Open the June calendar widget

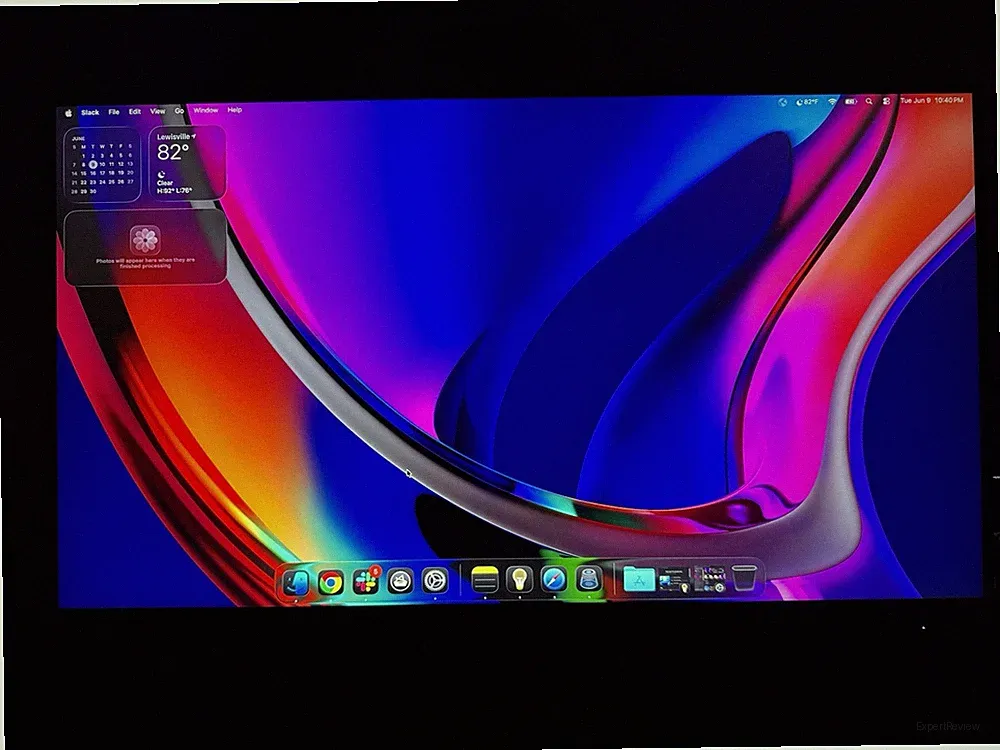coord(103,165)
